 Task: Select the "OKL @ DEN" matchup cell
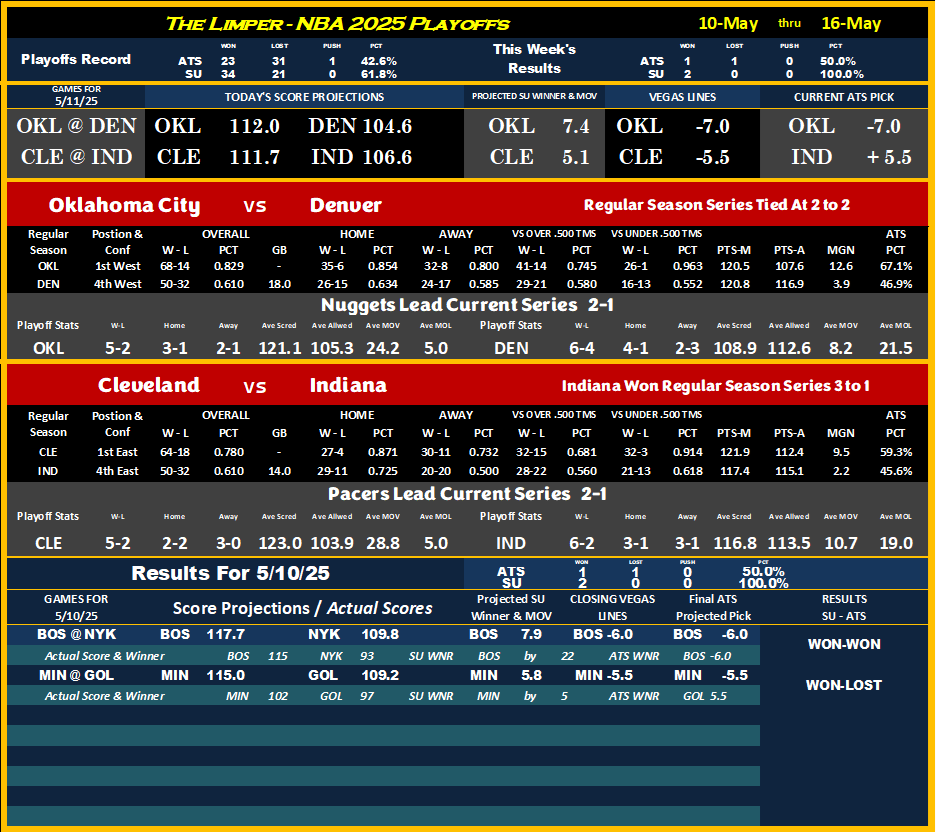tap(76, 126)
